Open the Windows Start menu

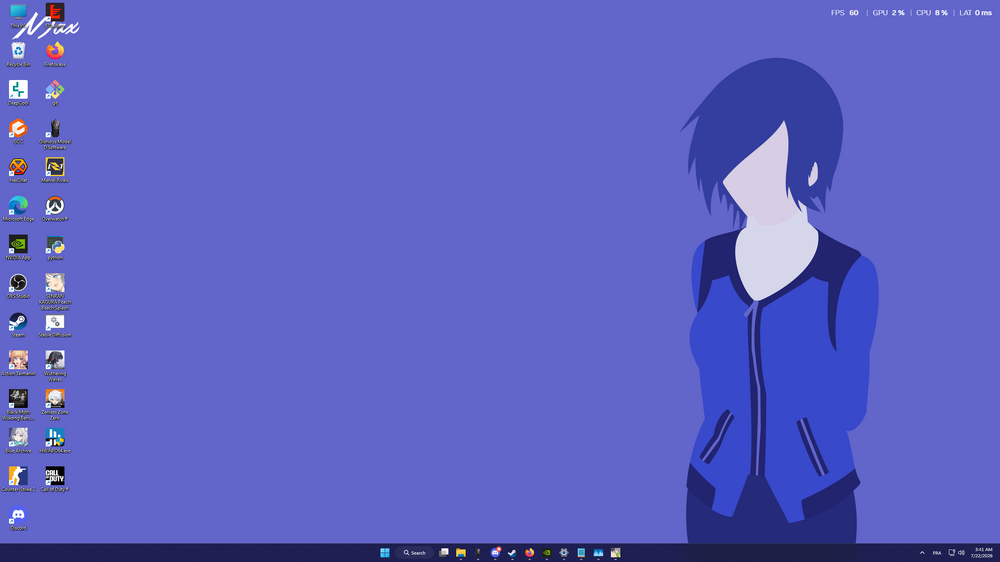[x=385, y=552]
